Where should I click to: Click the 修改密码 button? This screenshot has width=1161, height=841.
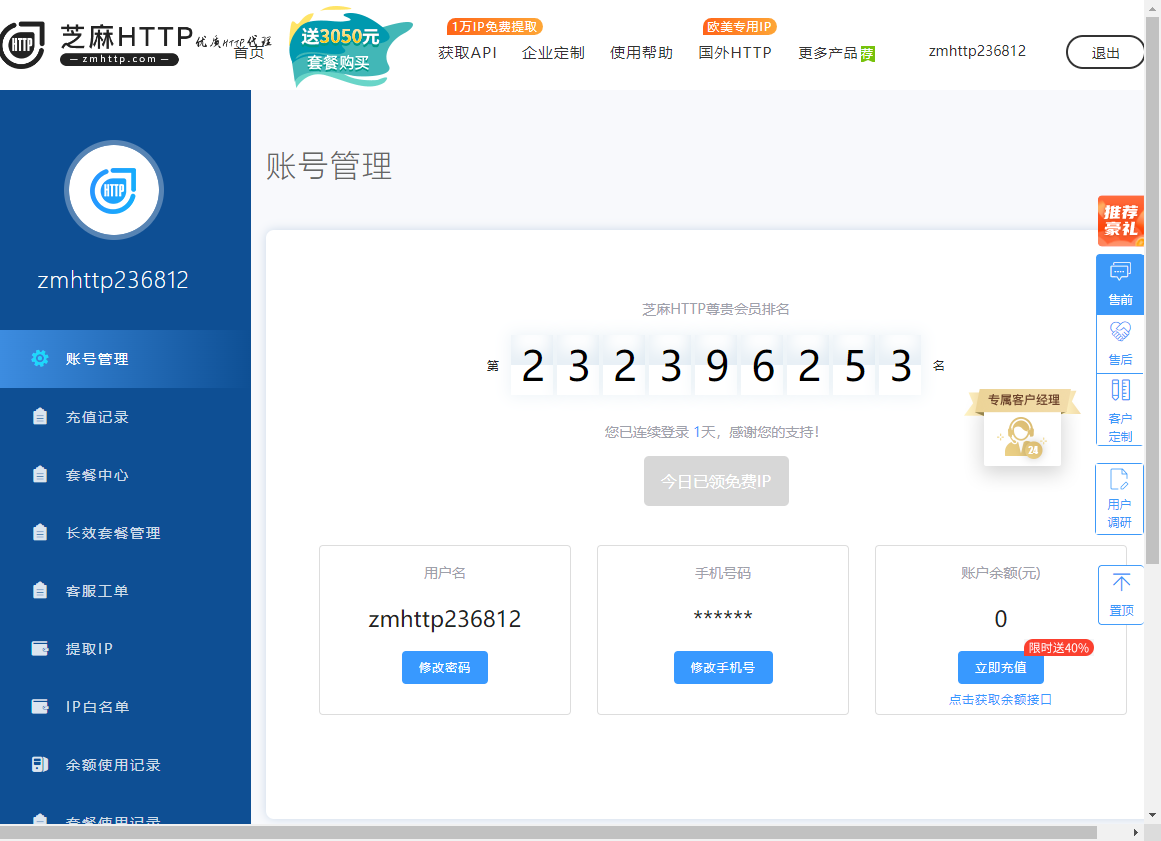(x=444, y=667)
